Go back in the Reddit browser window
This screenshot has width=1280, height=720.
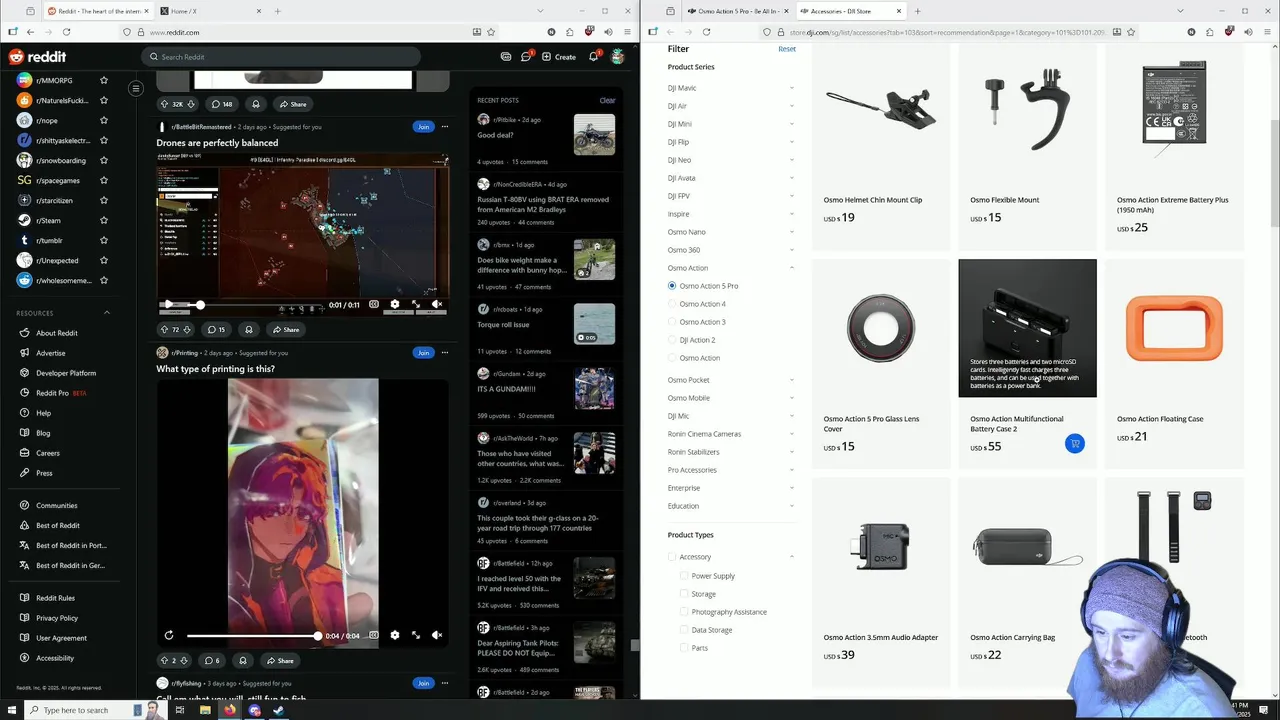30,32
